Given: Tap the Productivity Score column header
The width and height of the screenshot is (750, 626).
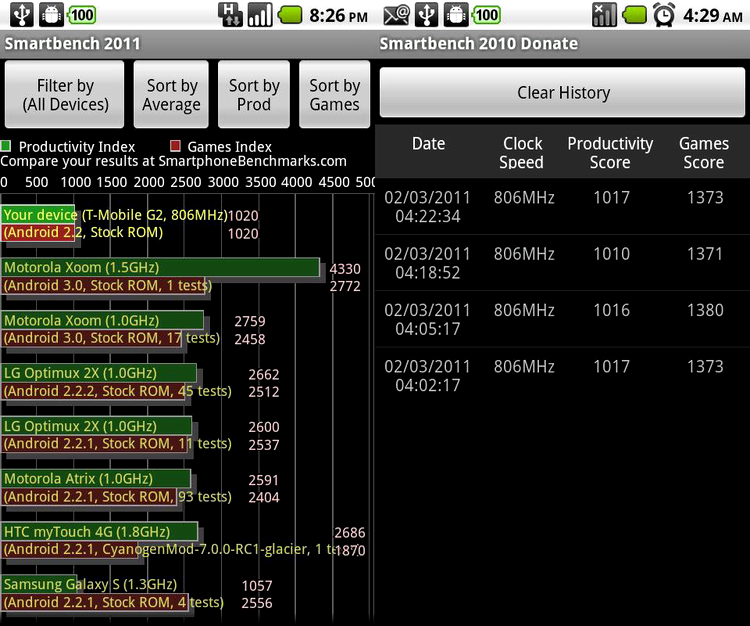Looking at the screenshot, I should [610, 153].
